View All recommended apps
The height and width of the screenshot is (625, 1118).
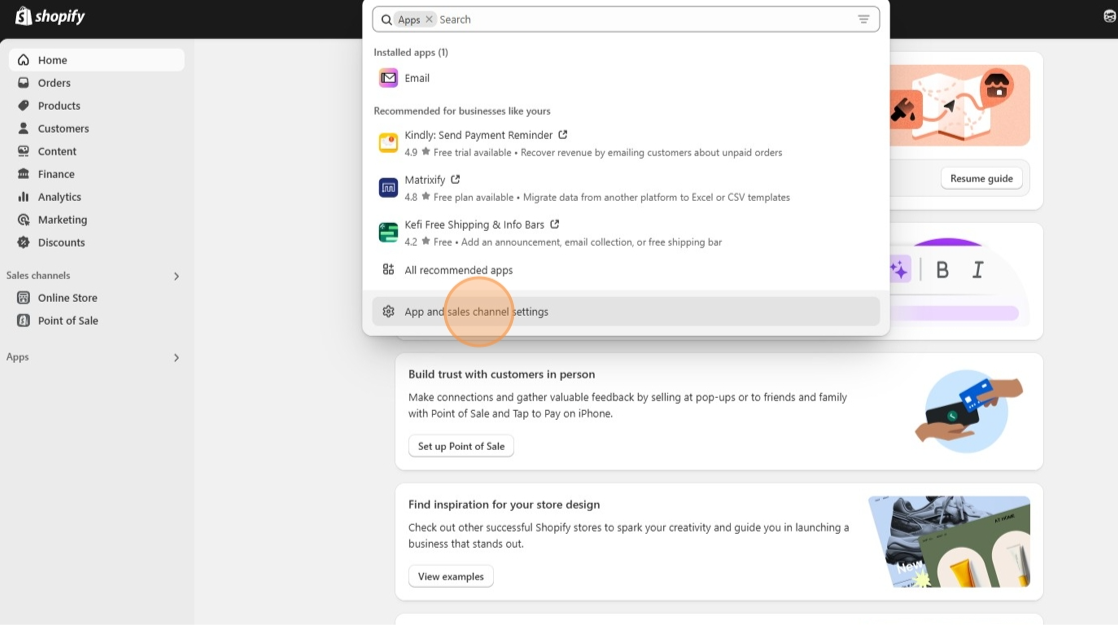458,270
